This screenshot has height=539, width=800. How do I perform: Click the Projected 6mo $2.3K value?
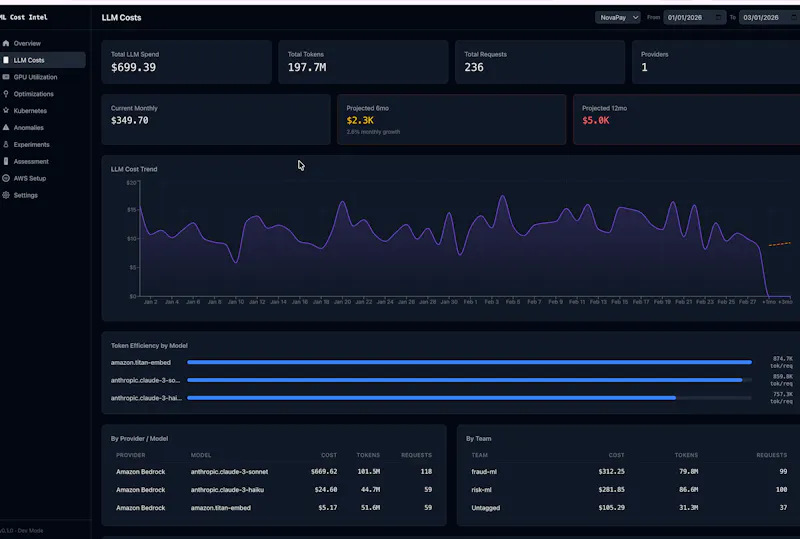(x=360, y=120)
